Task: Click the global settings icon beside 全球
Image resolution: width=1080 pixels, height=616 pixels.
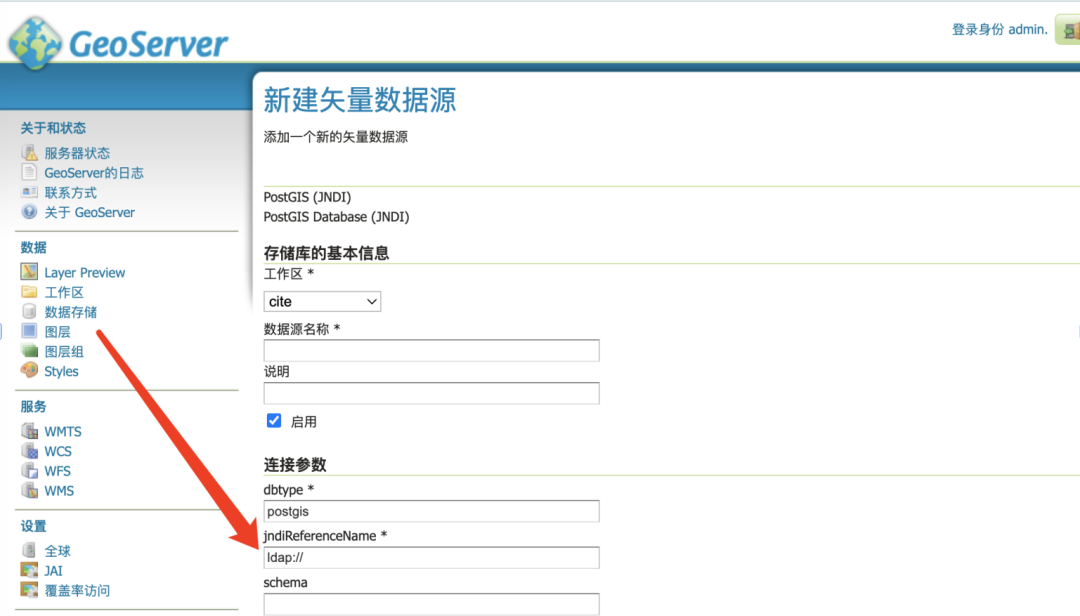Action: point(29,550)
